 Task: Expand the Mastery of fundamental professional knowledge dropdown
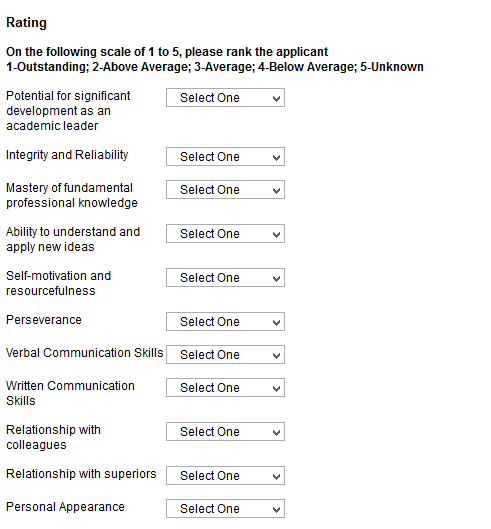[x=225, y=190]
